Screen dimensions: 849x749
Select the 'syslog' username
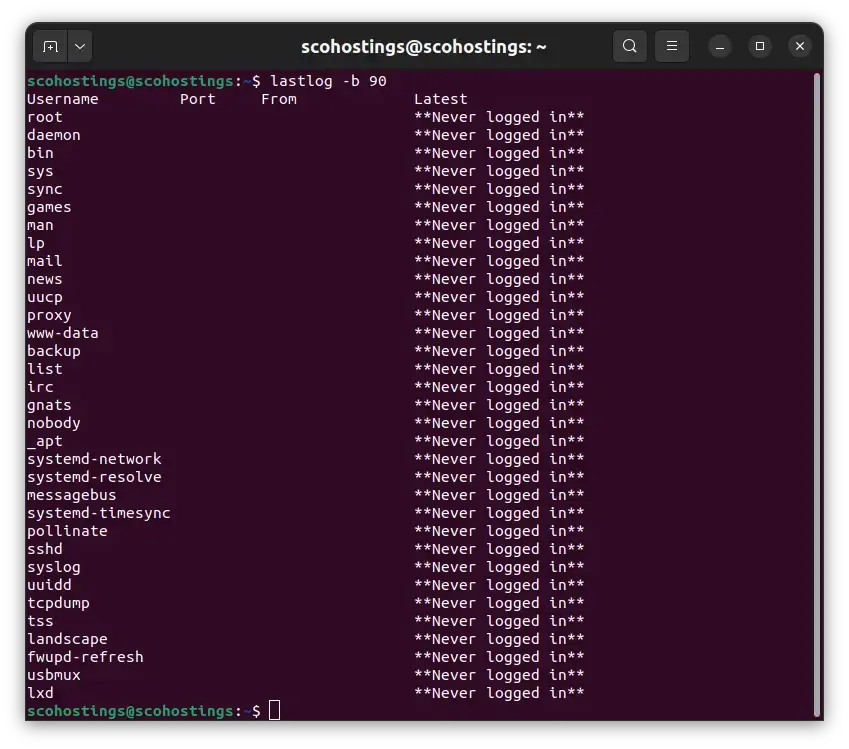pyautogui.click(x=54, y=566)
